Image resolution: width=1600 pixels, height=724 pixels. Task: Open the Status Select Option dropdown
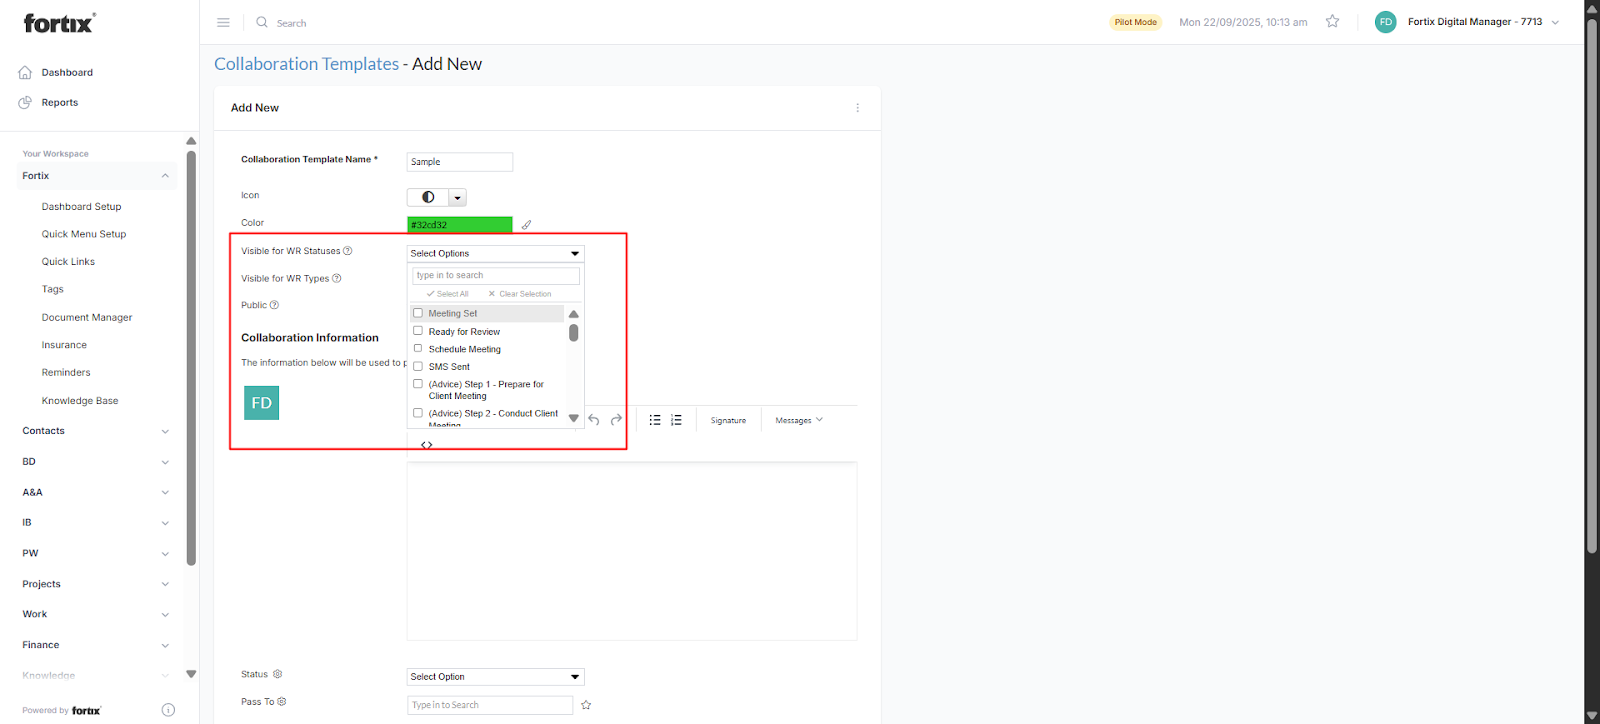495,677
